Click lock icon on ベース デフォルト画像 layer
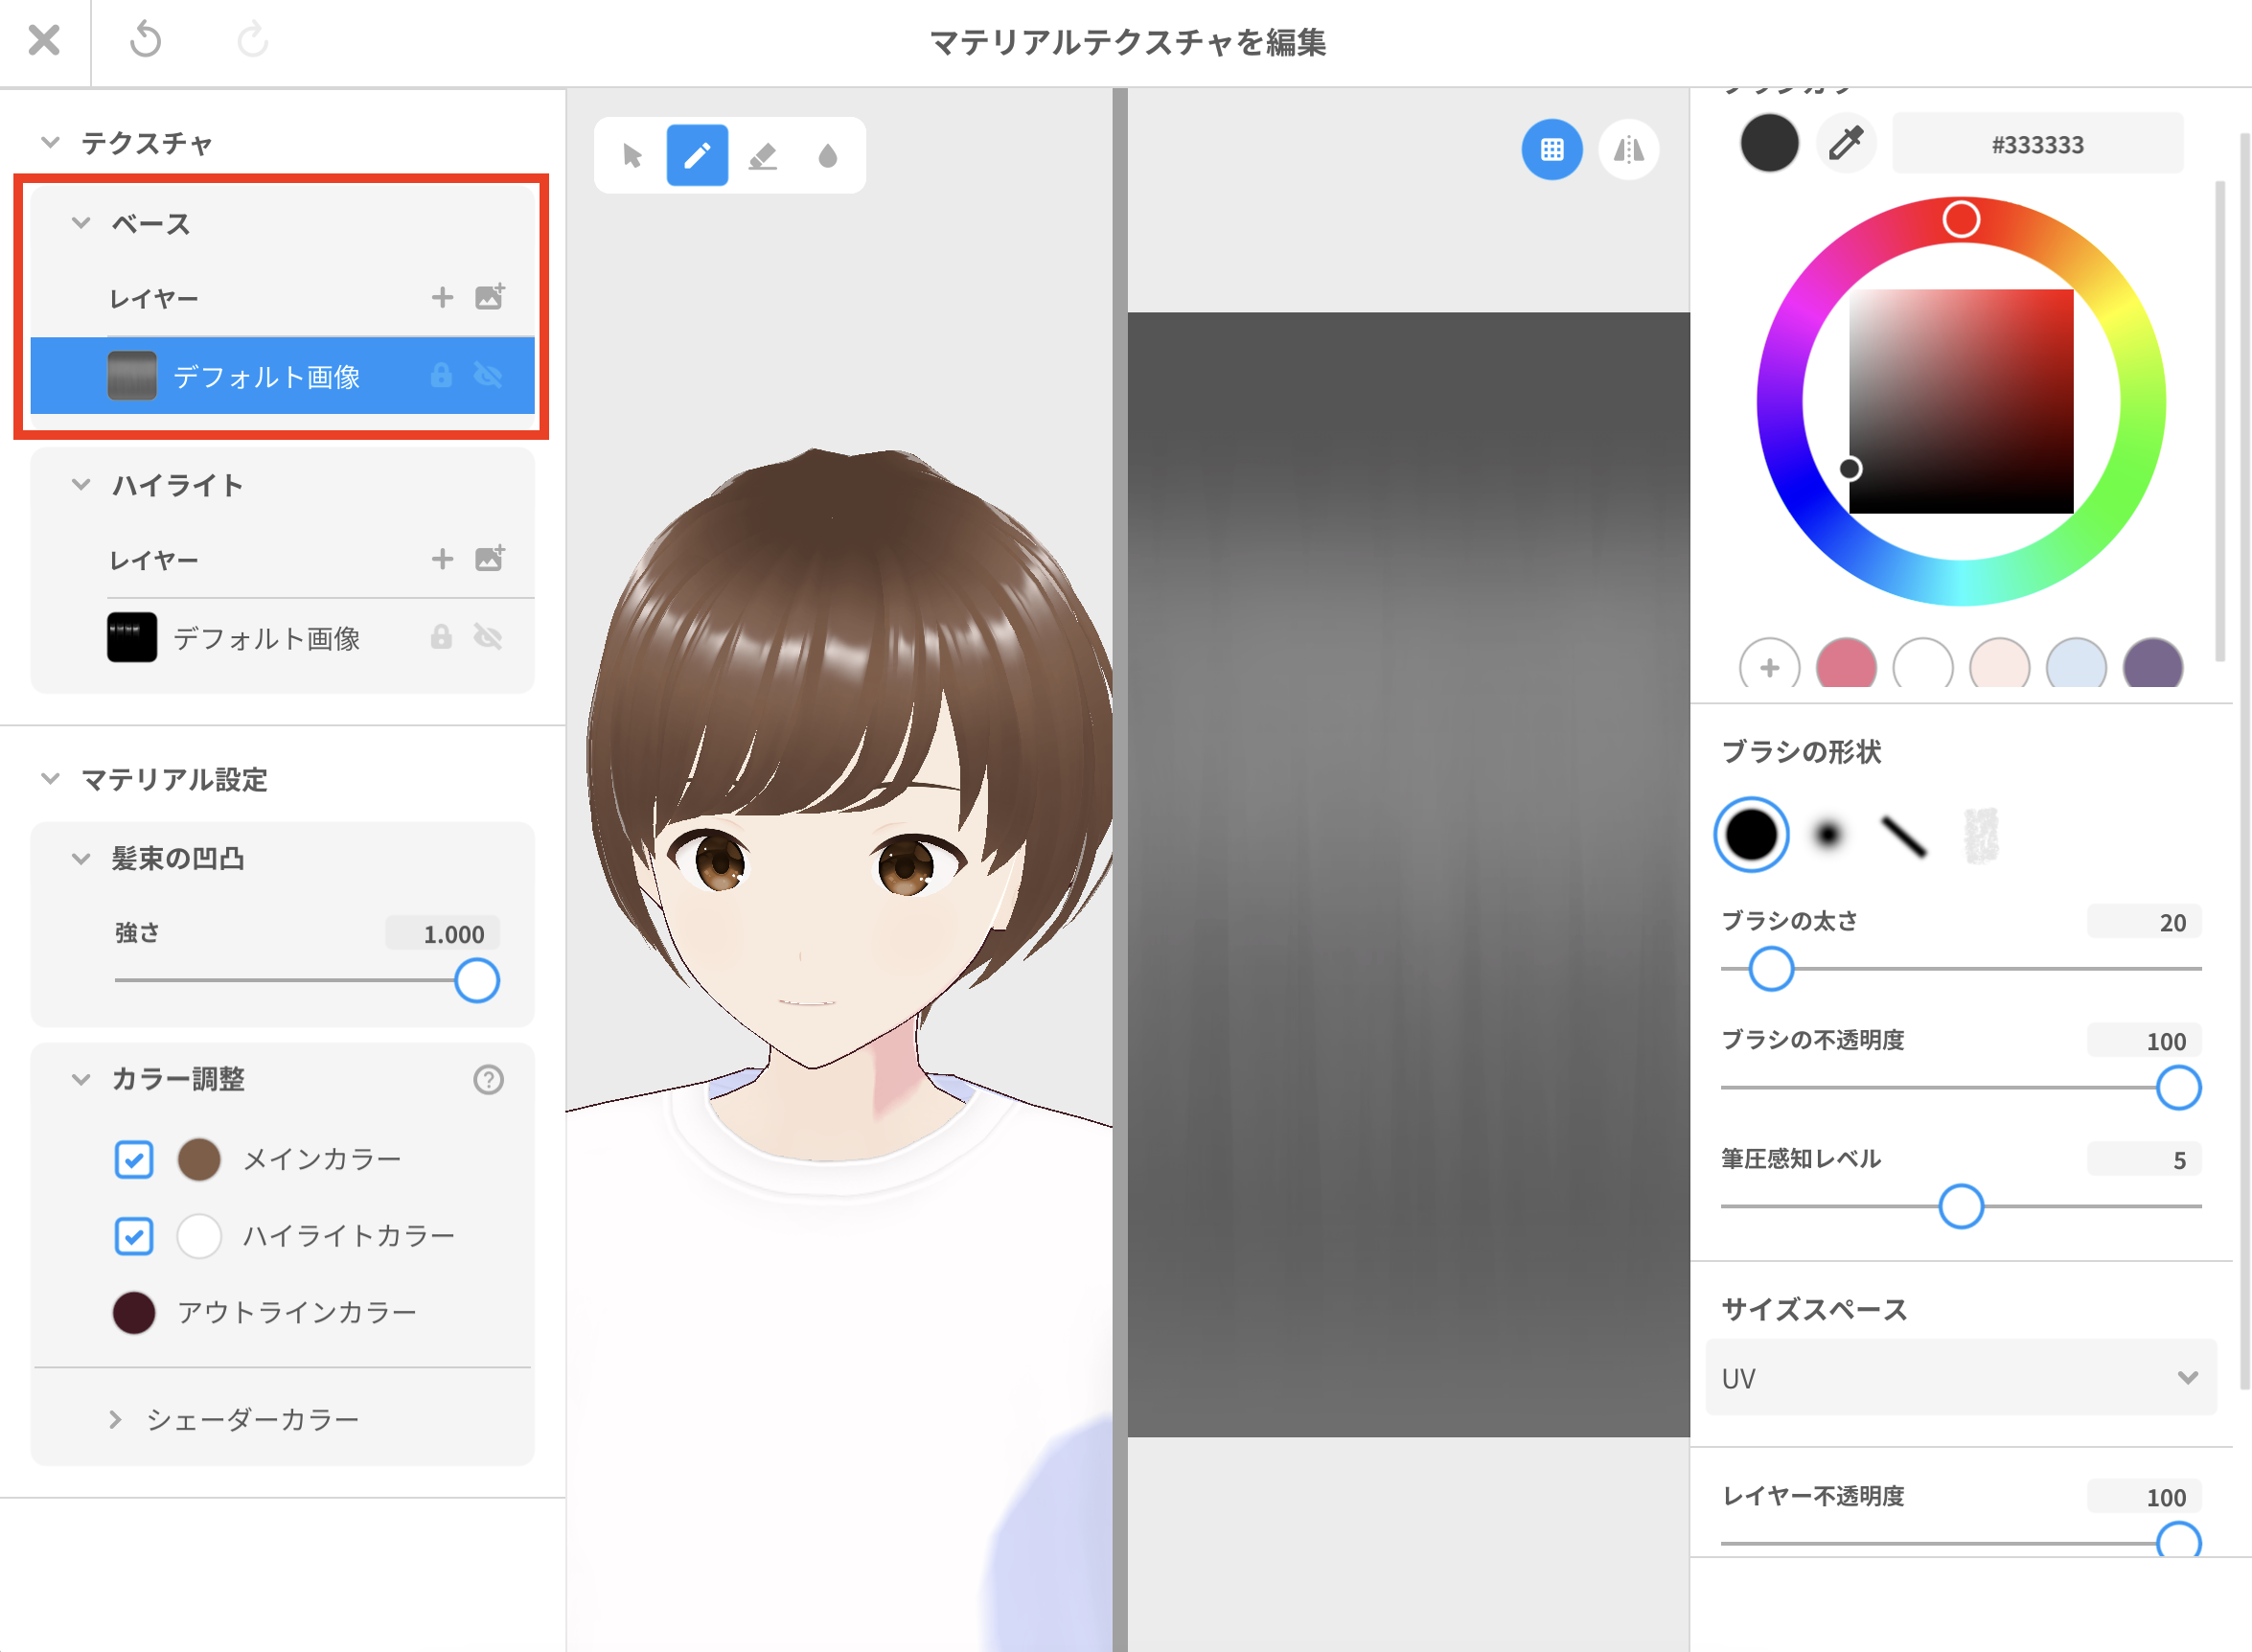Image resolution: width=2252 pixels, height=1652 pixels. pos(441,375)
